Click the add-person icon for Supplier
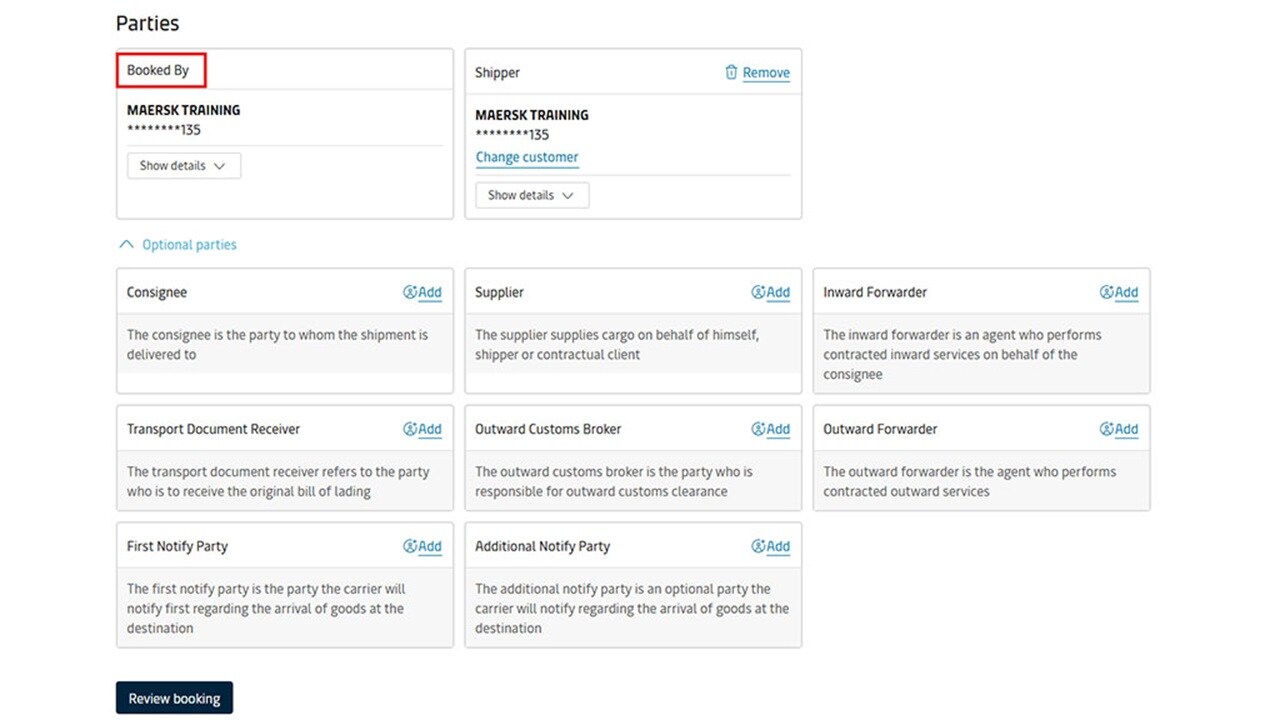 pos(758,292)
